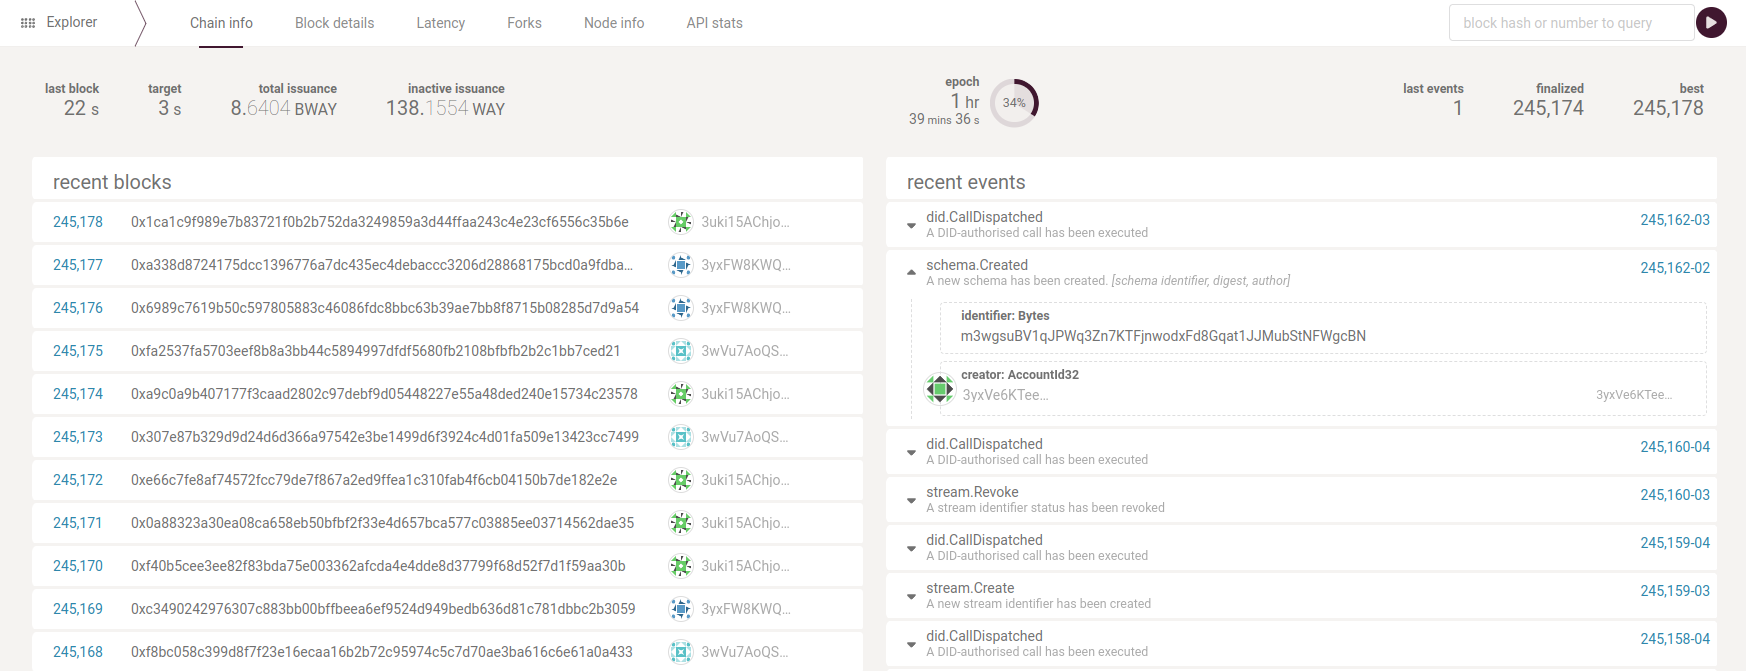Switch to the Block details tab
The height and width of the screenshot is (671, 1746).
334,23
